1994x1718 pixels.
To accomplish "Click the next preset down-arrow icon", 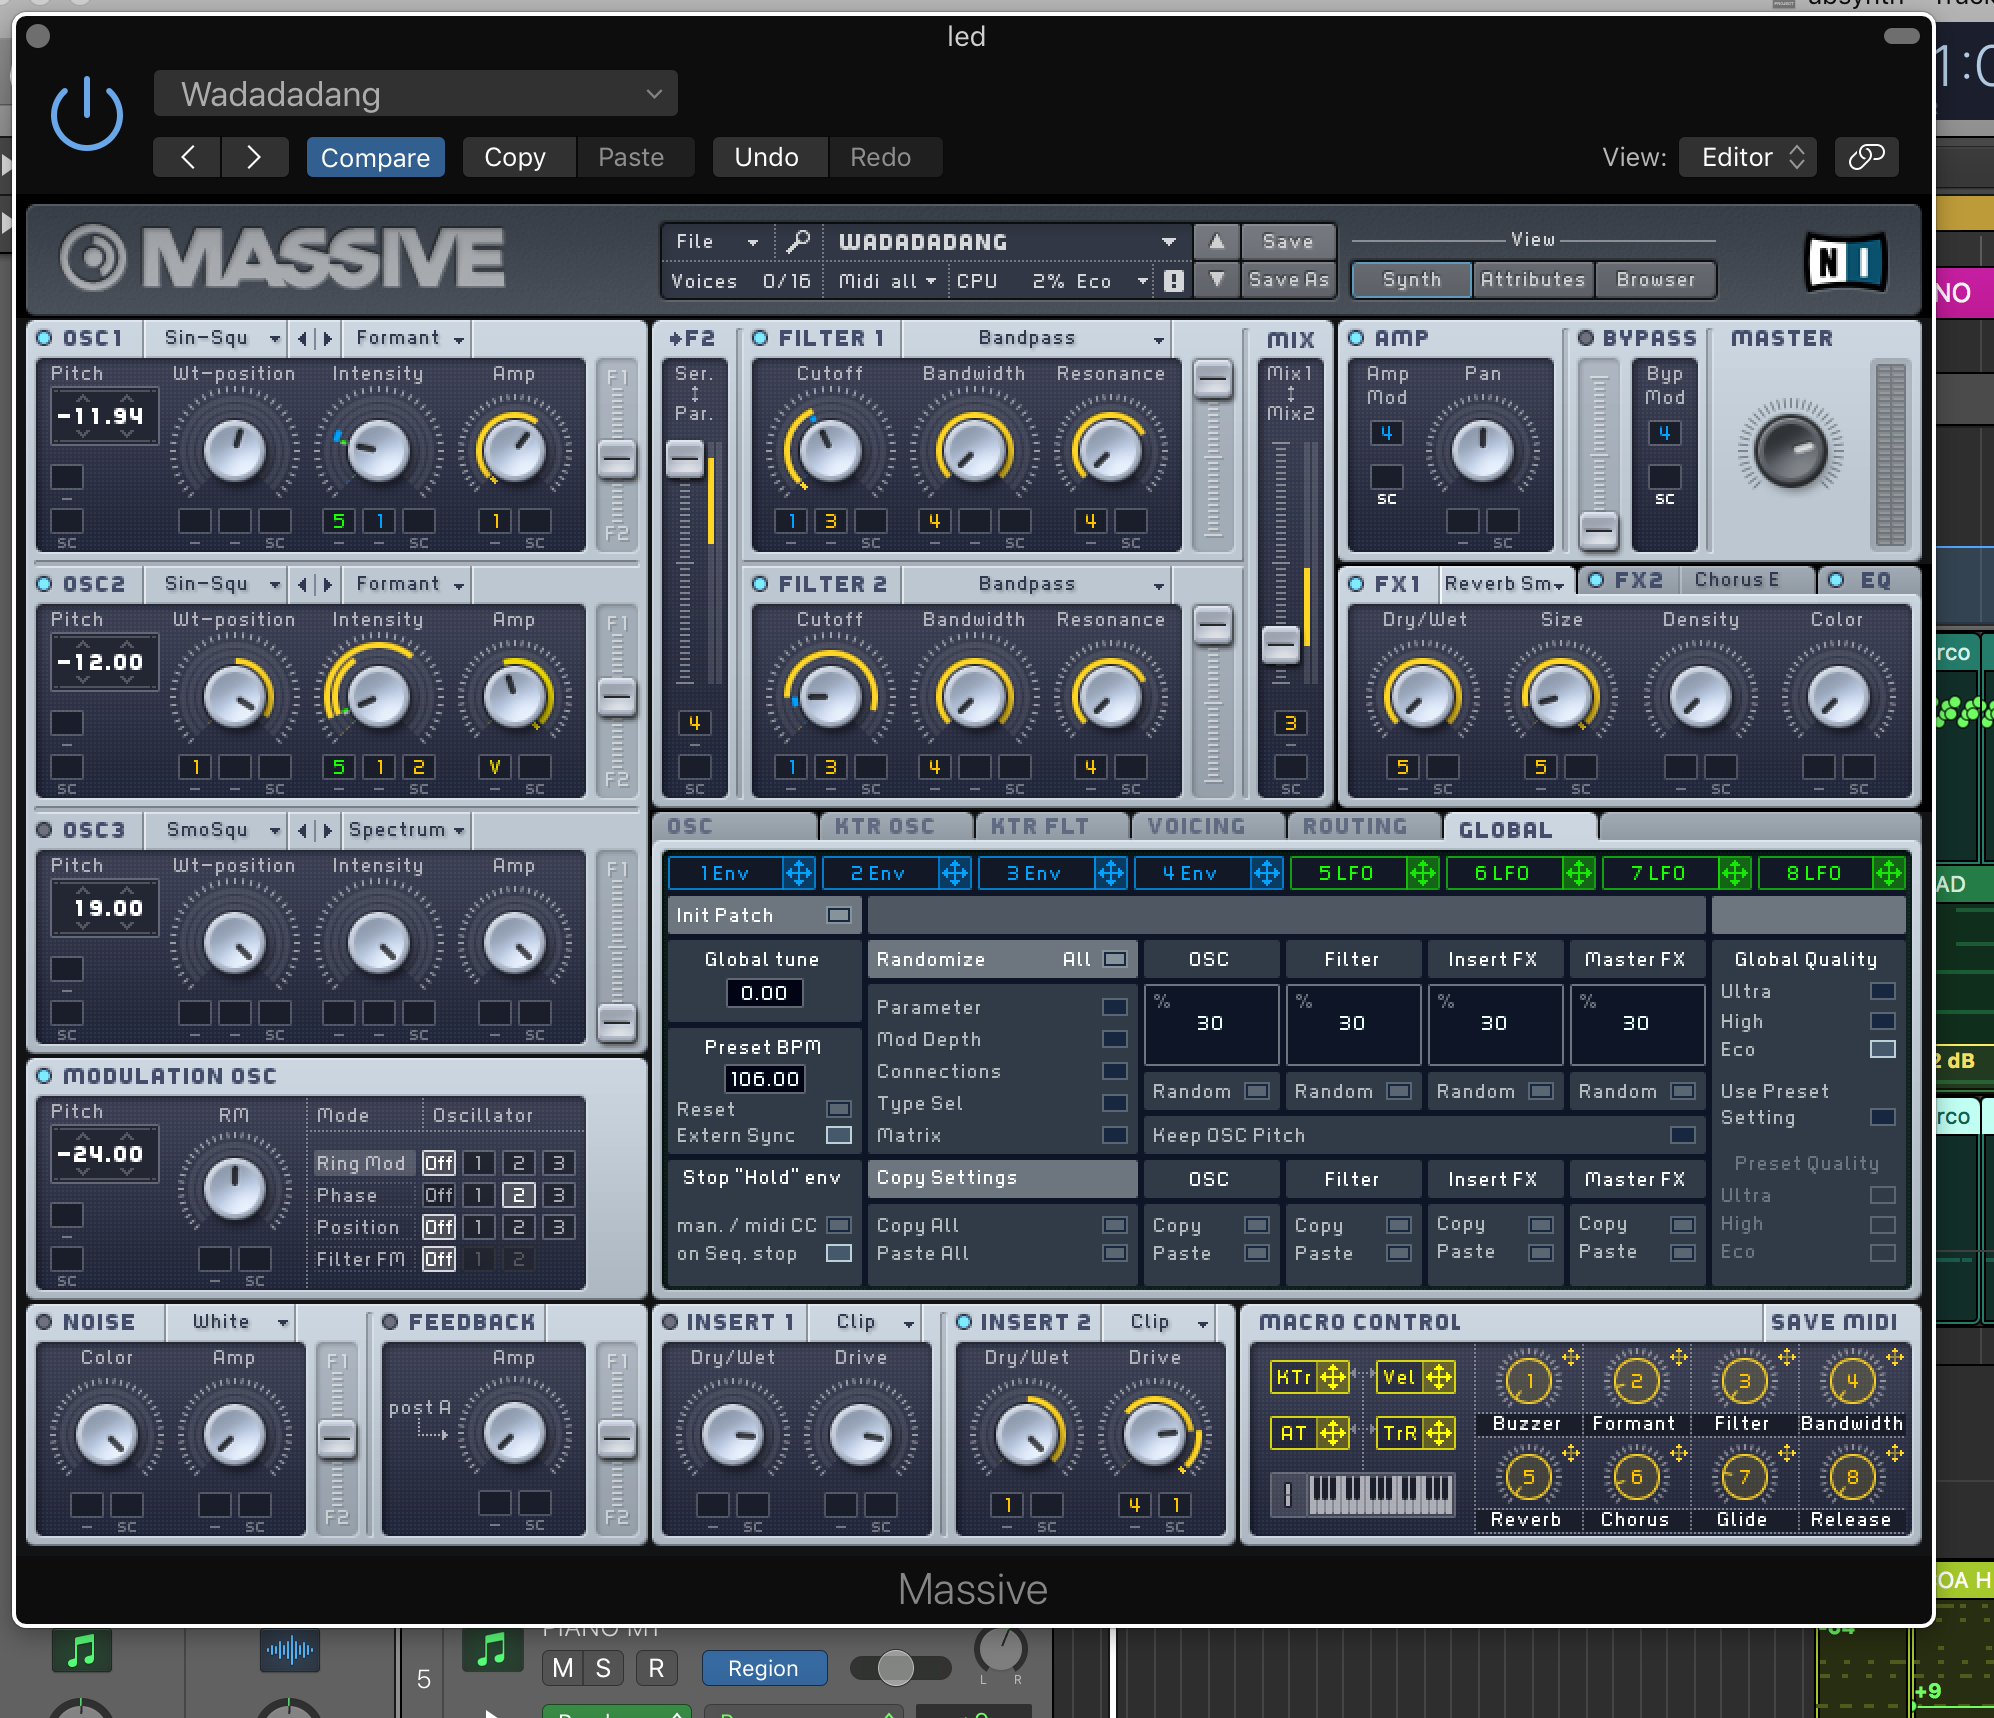I will (x=1216, y=280).
